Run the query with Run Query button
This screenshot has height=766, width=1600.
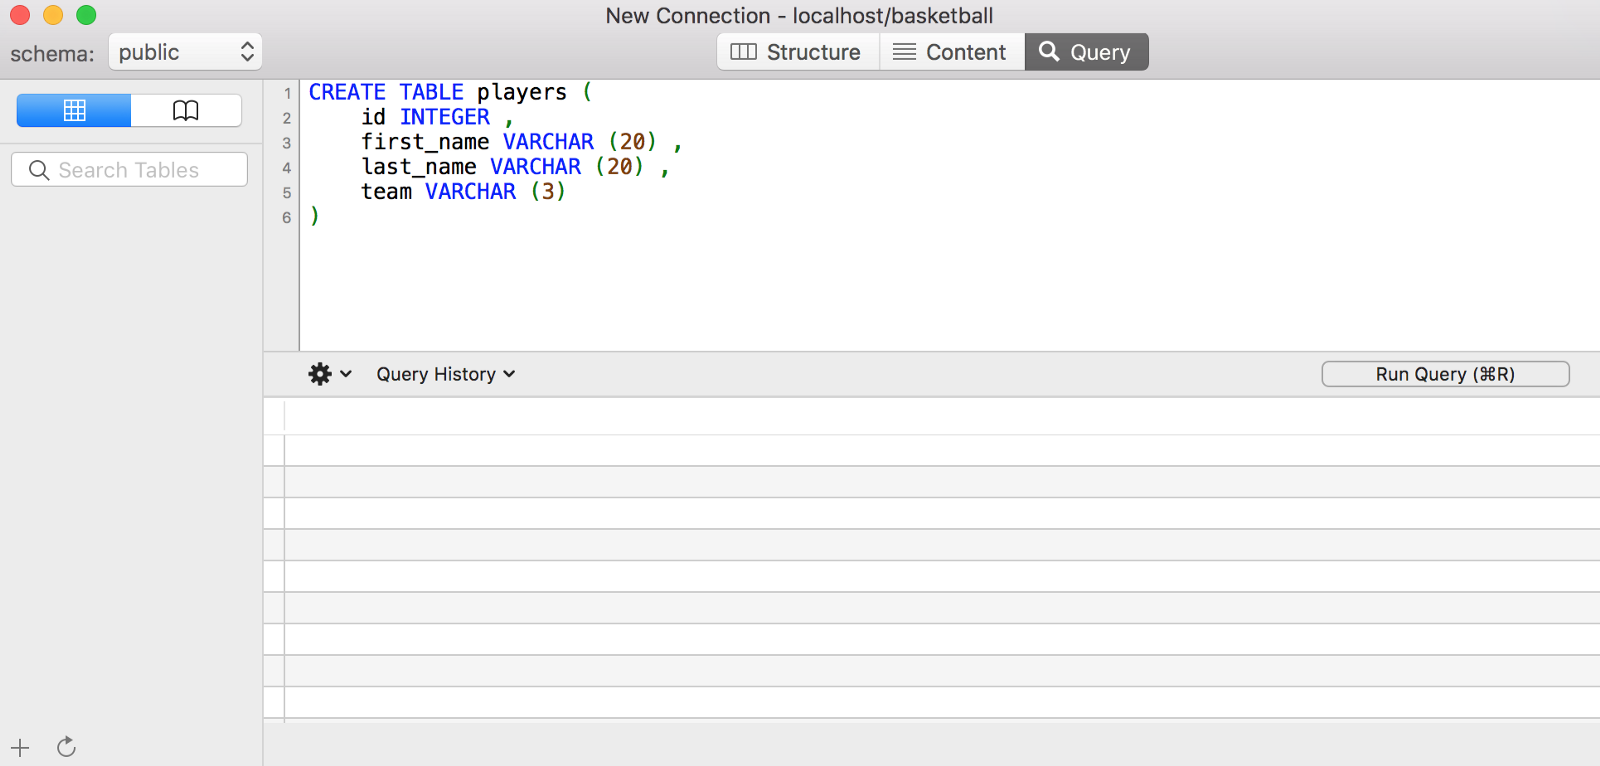tap(1445, 374)
